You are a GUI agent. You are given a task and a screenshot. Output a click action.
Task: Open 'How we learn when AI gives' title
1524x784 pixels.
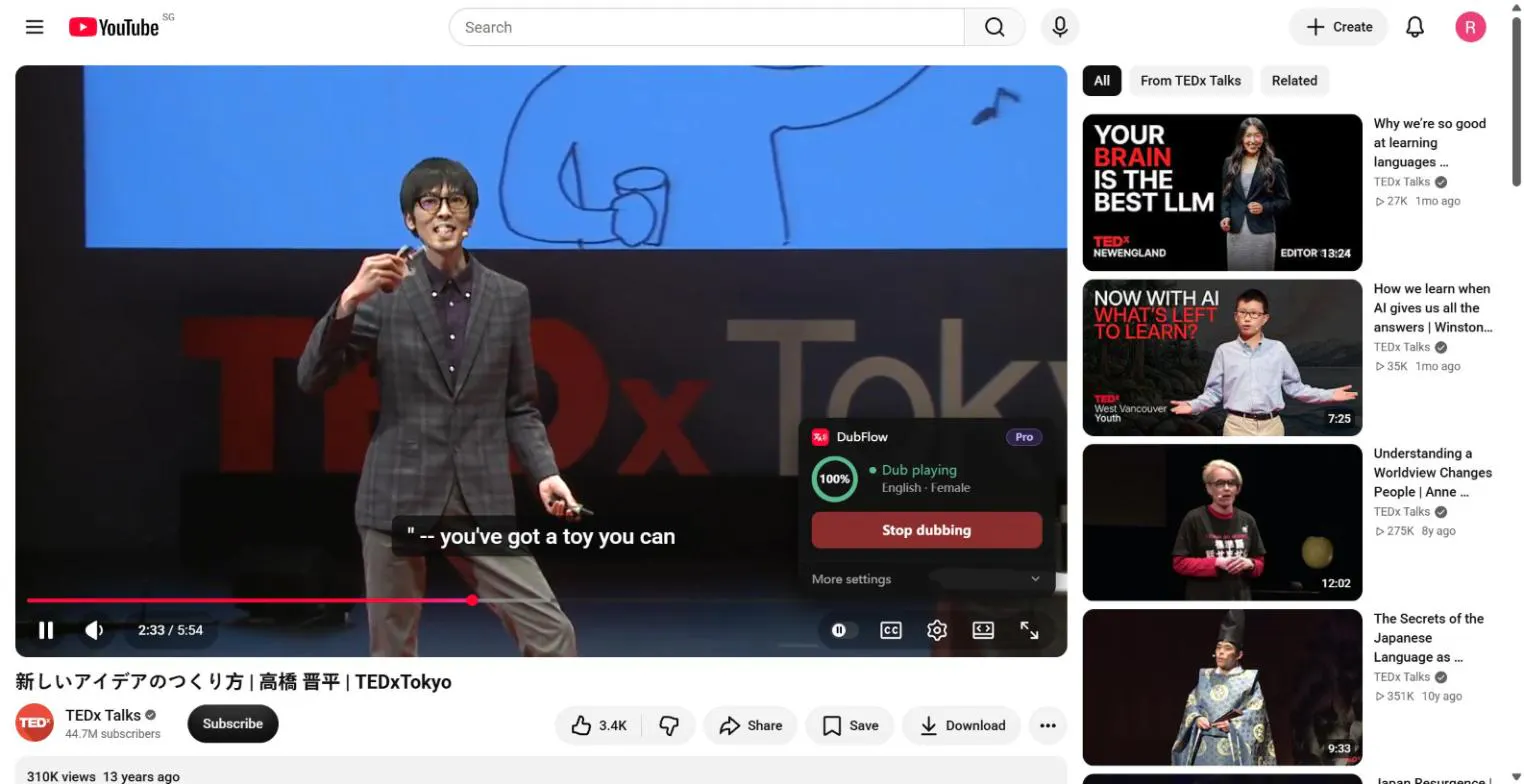pyautogui.click(x=1433, y=308)
